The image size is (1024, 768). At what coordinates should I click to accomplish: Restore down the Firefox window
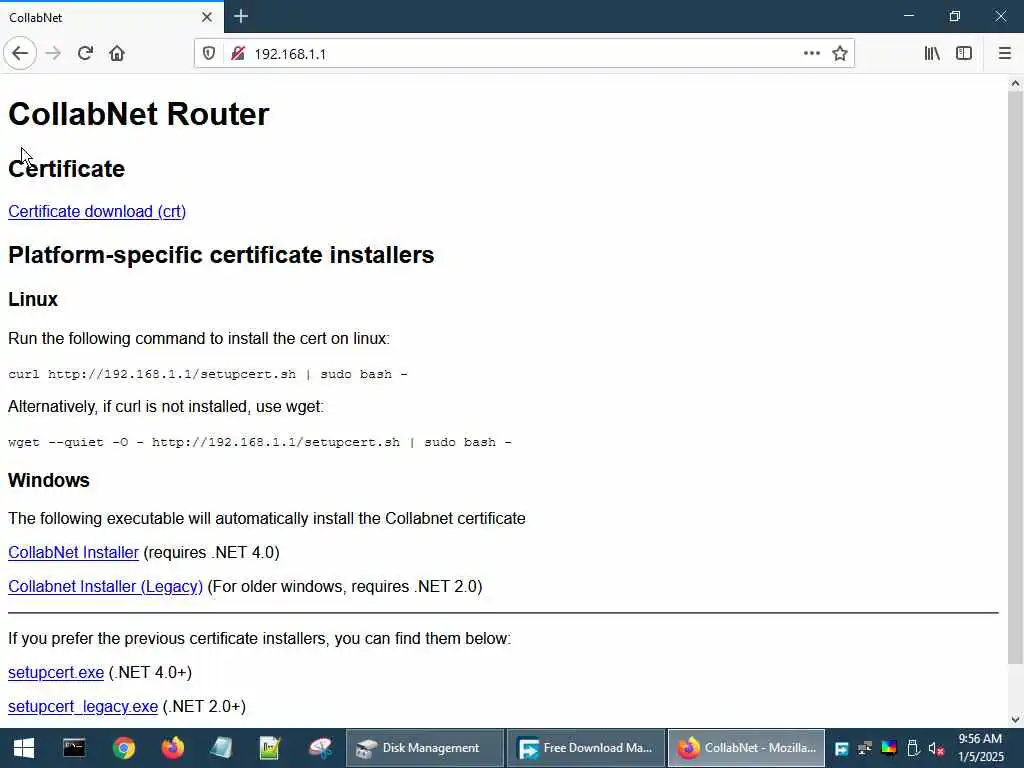955,16
